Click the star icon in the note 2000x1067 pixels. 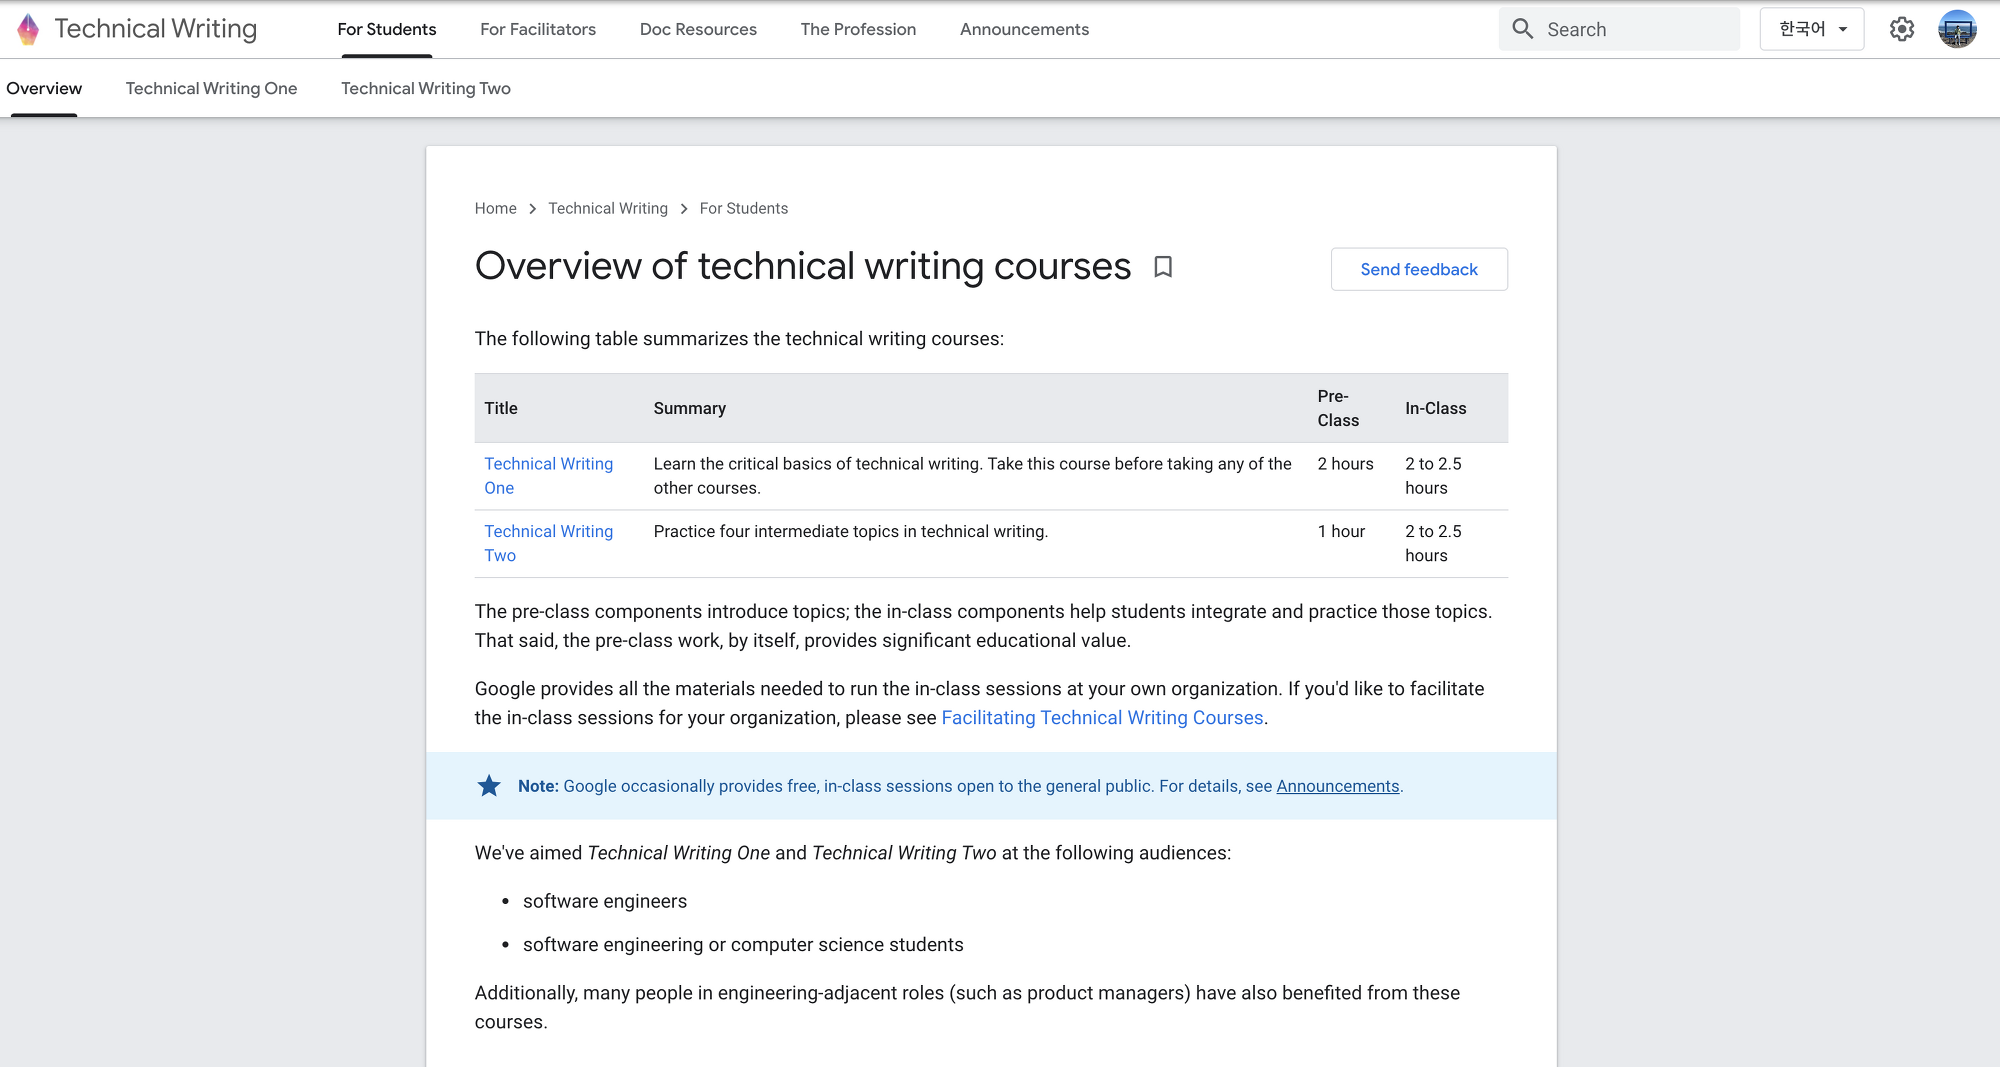[x=489, y=786]
